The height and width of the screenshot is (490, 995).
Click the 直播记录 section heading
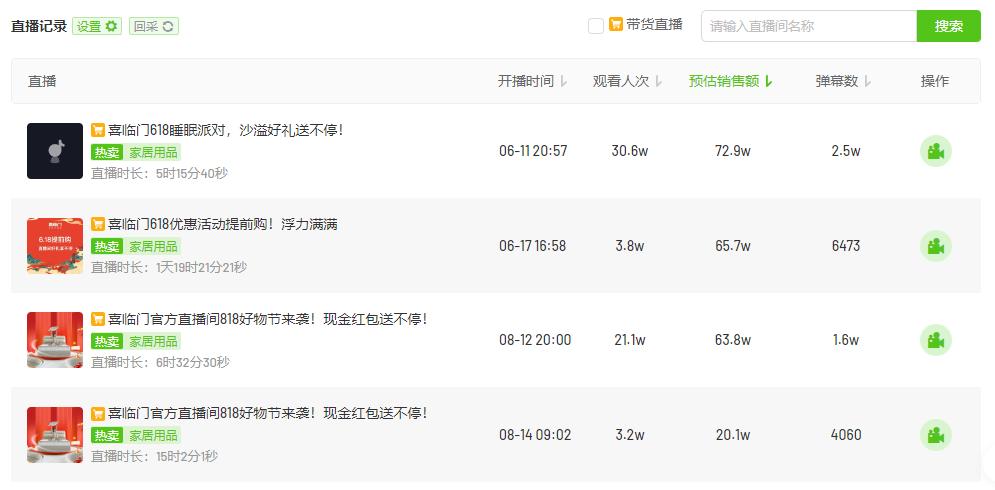[x=39, y=26]
